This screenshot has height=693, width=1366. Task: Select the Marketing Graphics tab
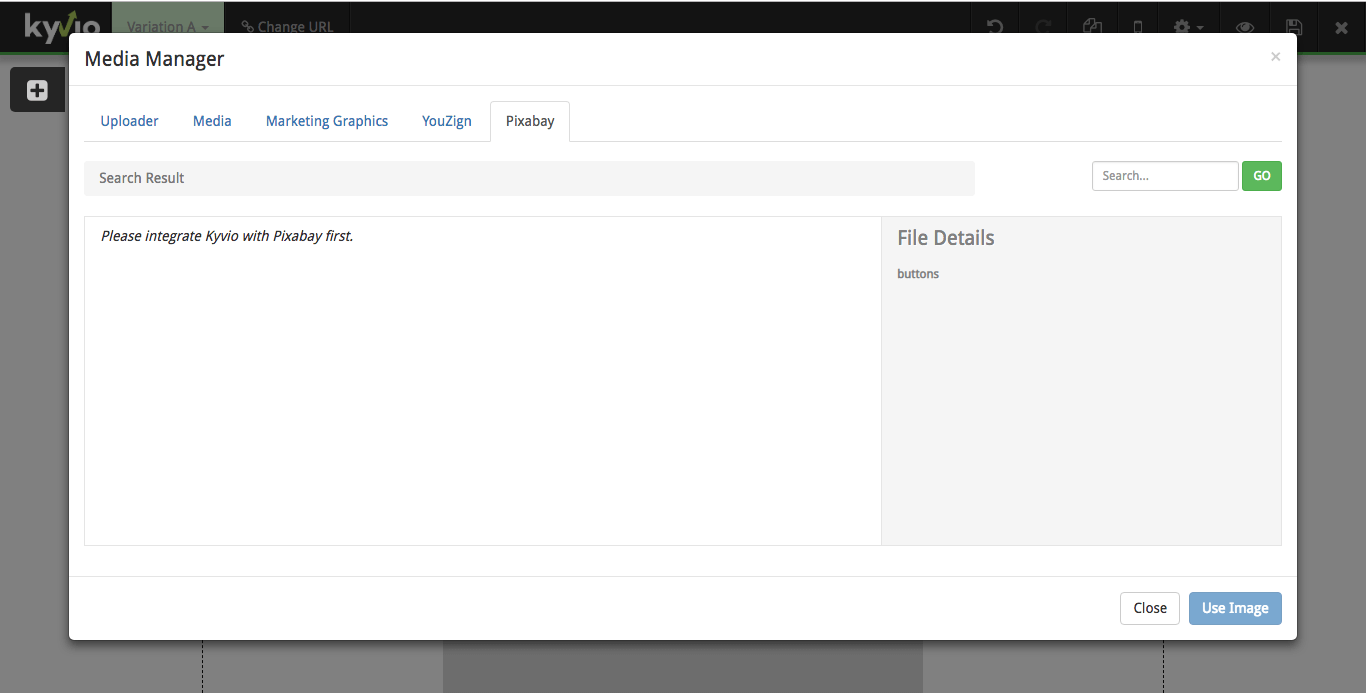click(327, 121)
